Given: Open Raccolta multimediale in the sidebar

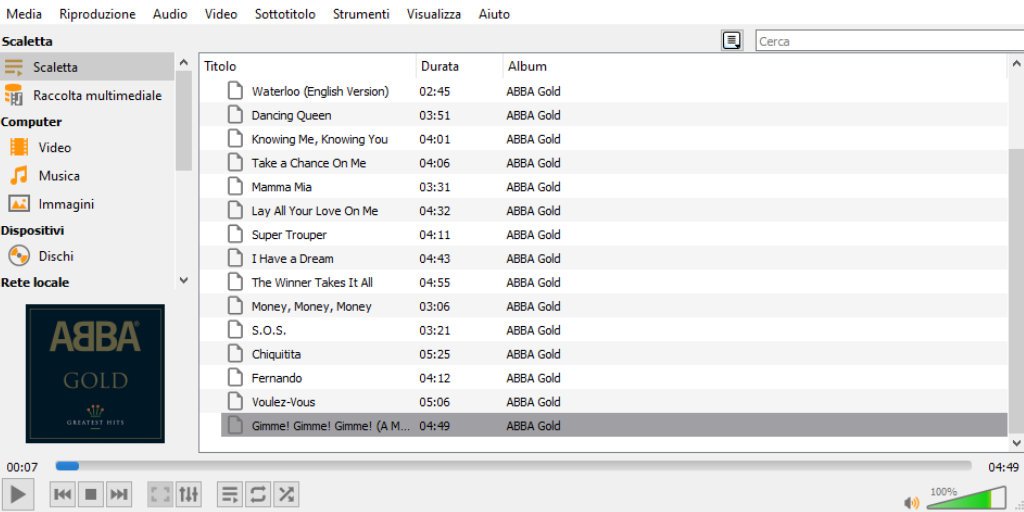Looking at the screenshot, I should point(87,95).
